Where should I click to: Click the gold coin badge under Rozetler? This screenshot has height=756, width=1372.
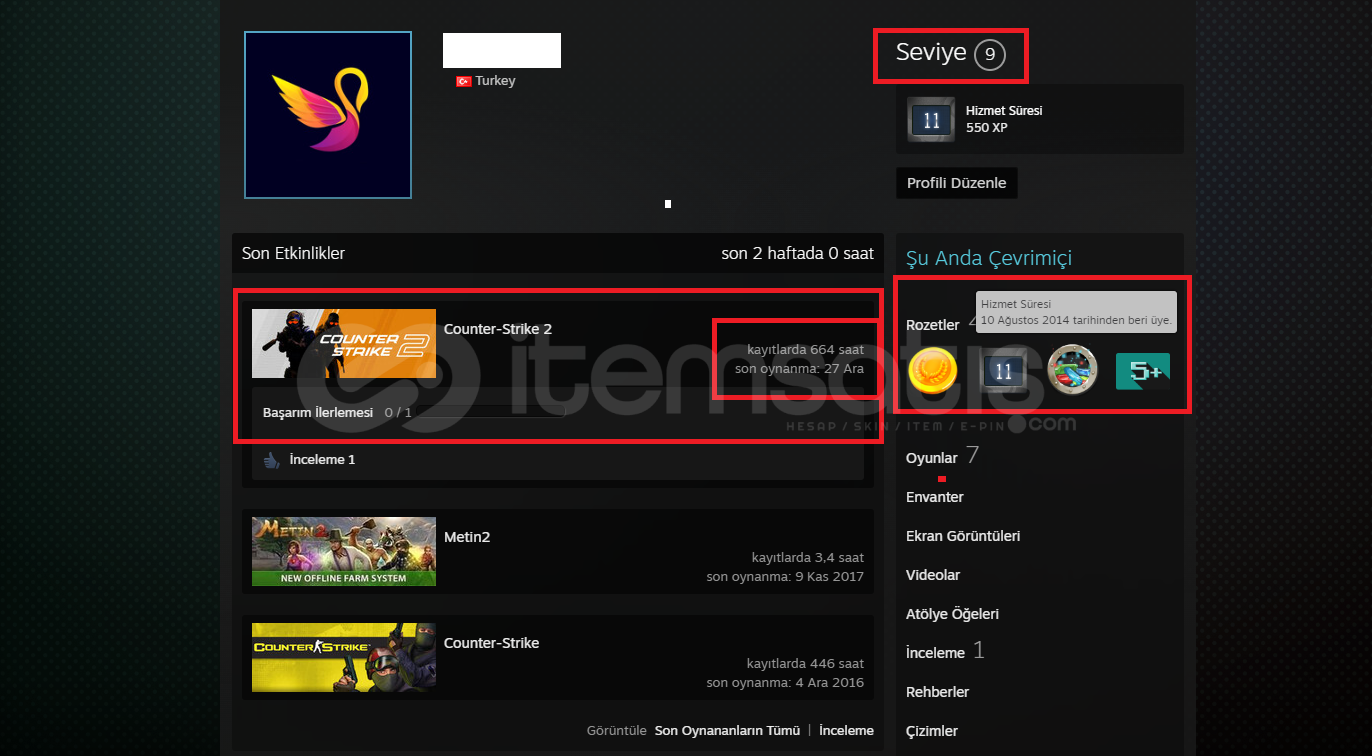click(932, 371)
